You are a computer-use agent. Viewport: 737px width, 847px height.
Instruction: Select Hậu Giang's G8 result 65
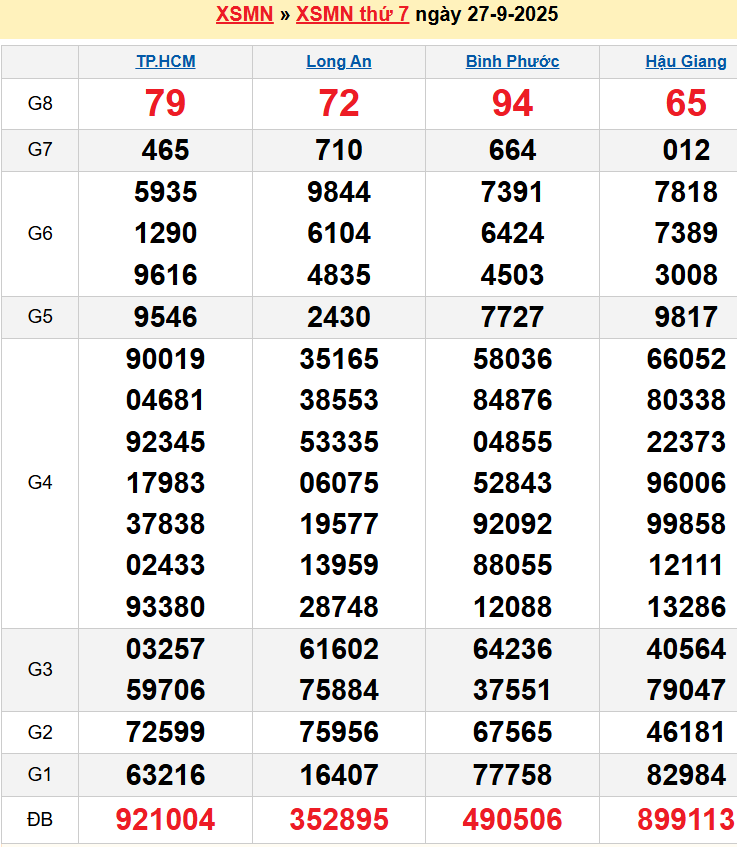(686, 103)
